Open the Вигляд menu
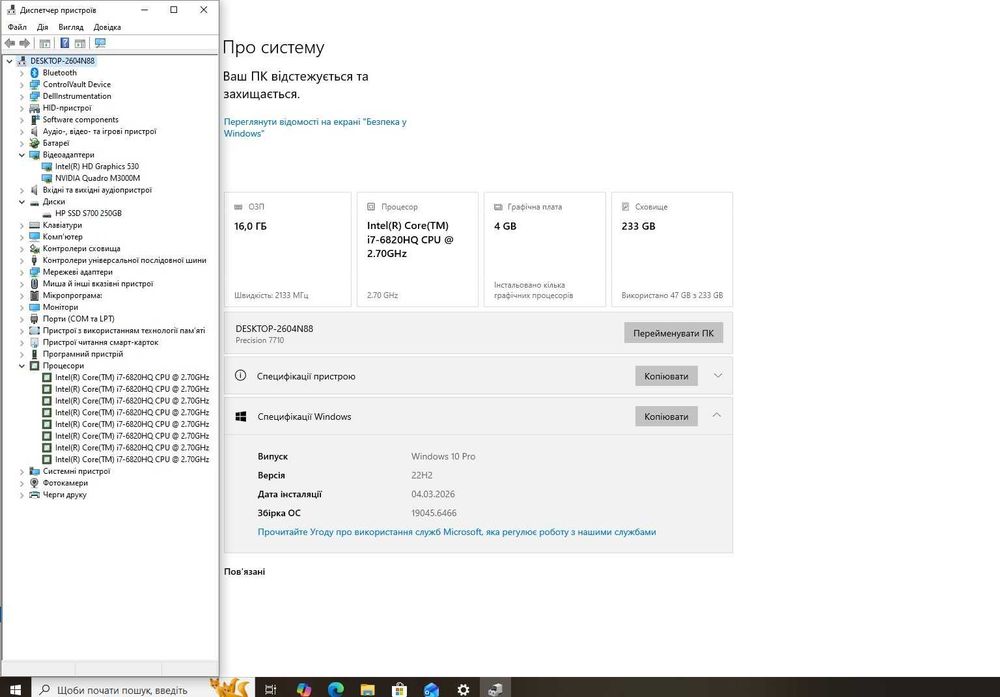The width and height of the screenshot is (1000, 697). click(x=71, y=27)
